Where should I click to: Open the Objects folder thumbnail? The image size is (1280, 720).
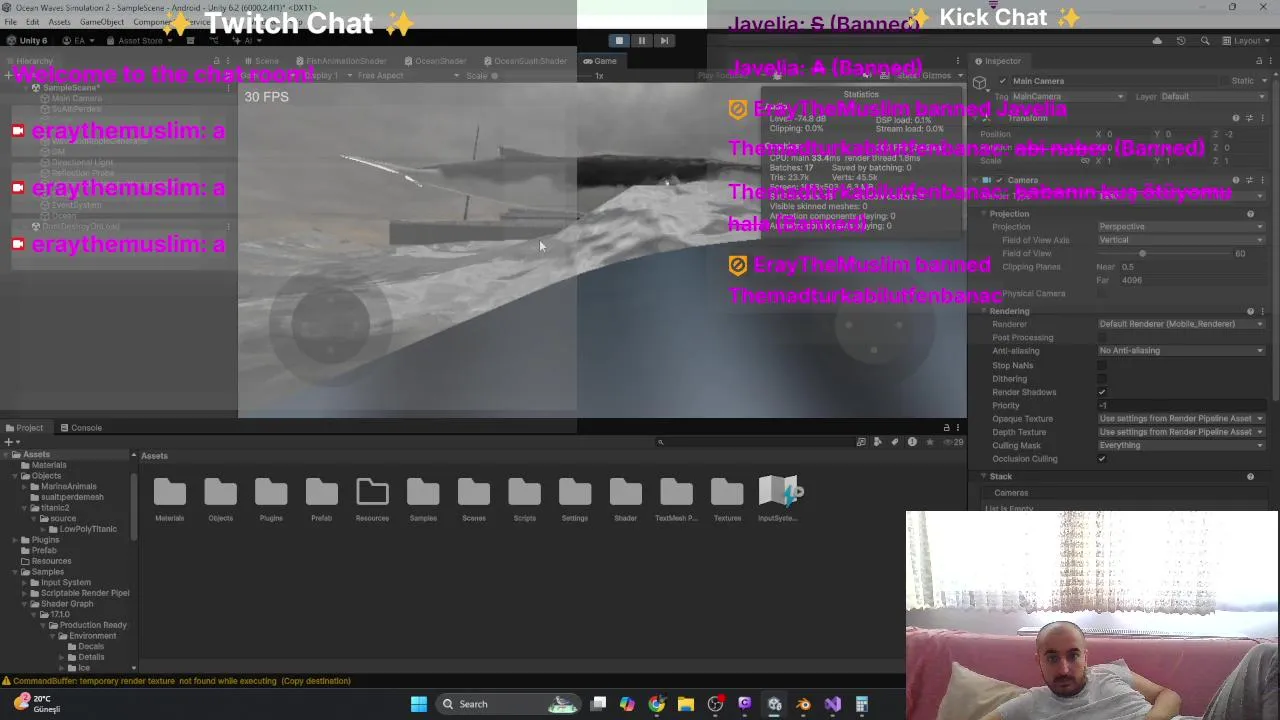(220, 492)
